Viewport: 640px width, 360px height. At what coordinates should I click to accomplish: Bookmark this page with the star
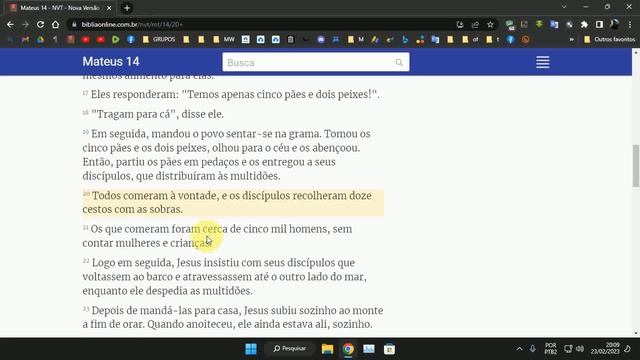(x=490, y=24)
